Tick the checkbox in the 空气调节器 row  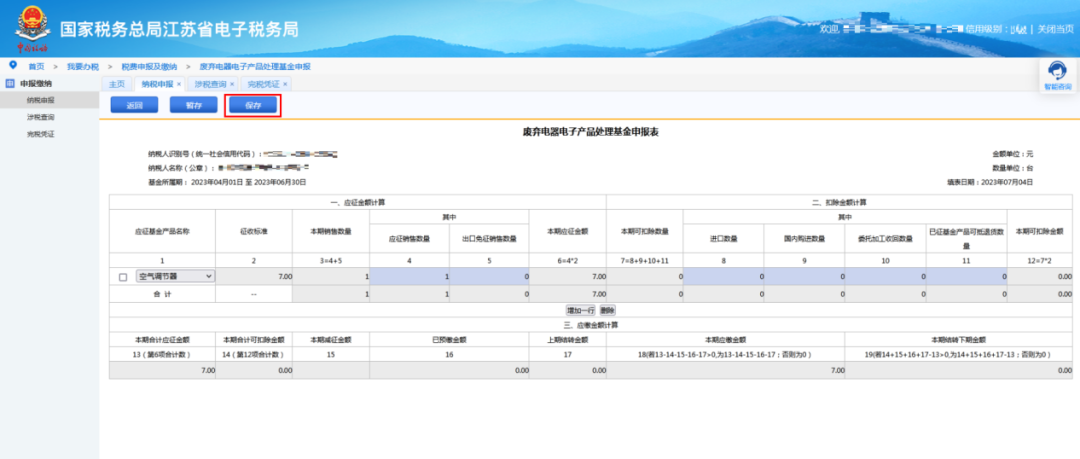123,277
